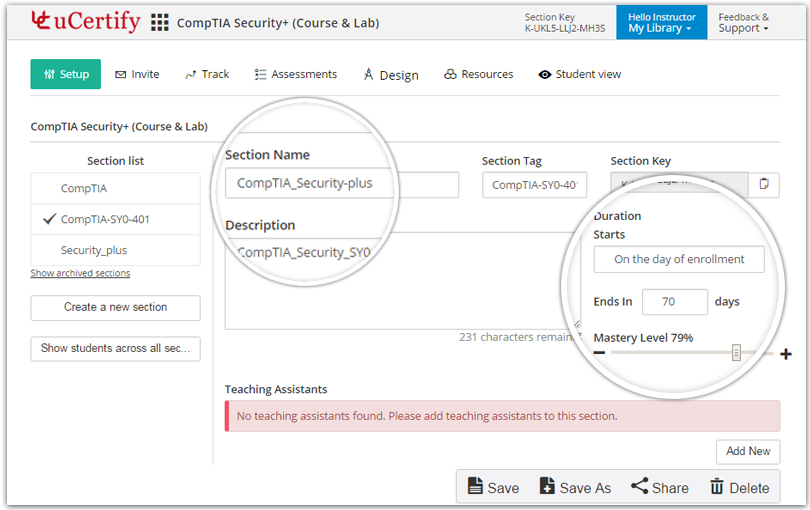Open the apps grid icon

(x=160, y=23)
